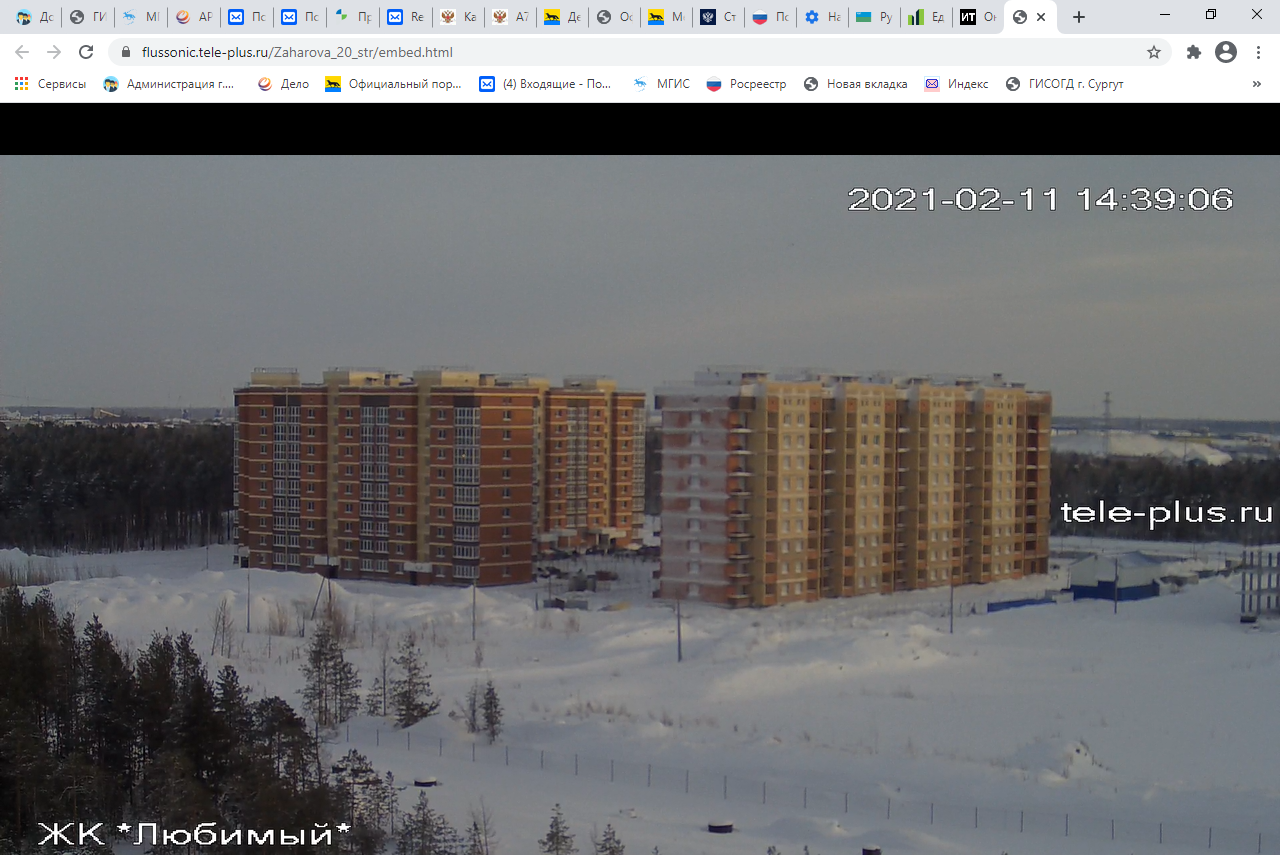Open the Extensions puzzle icon
1280x855 pixels.
[1193, 52]
